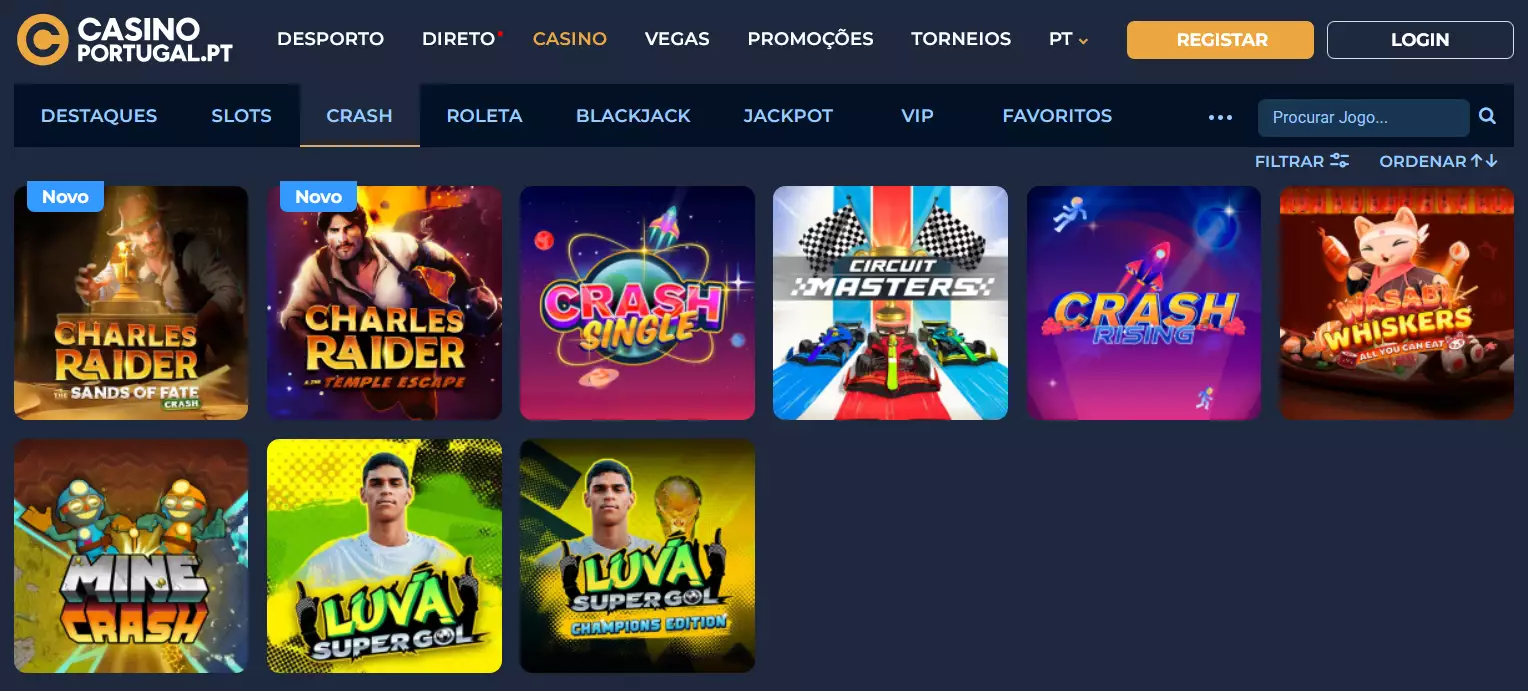Open the Promoções menu item
The height and width of the screenshot is (691, 1528).
tap(810, 39)
